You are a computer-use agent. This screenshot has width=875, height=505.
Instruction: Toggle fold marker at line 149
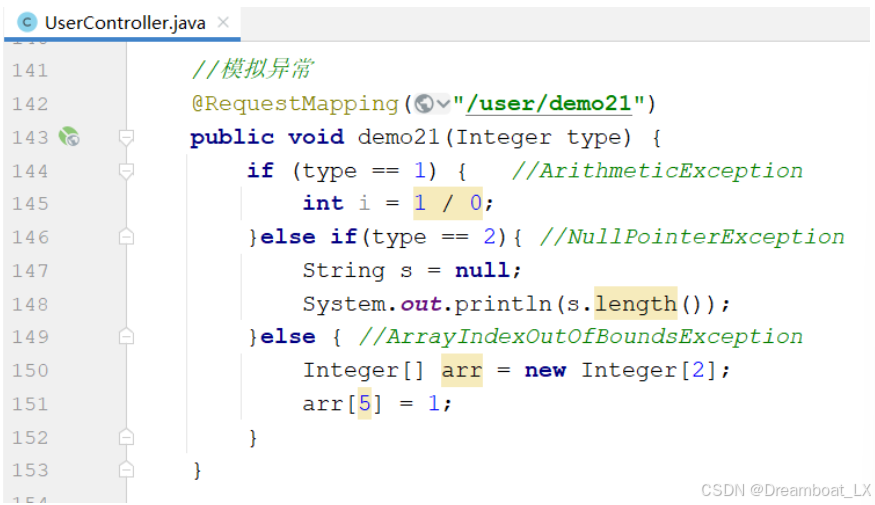click(x=127, y=336)
